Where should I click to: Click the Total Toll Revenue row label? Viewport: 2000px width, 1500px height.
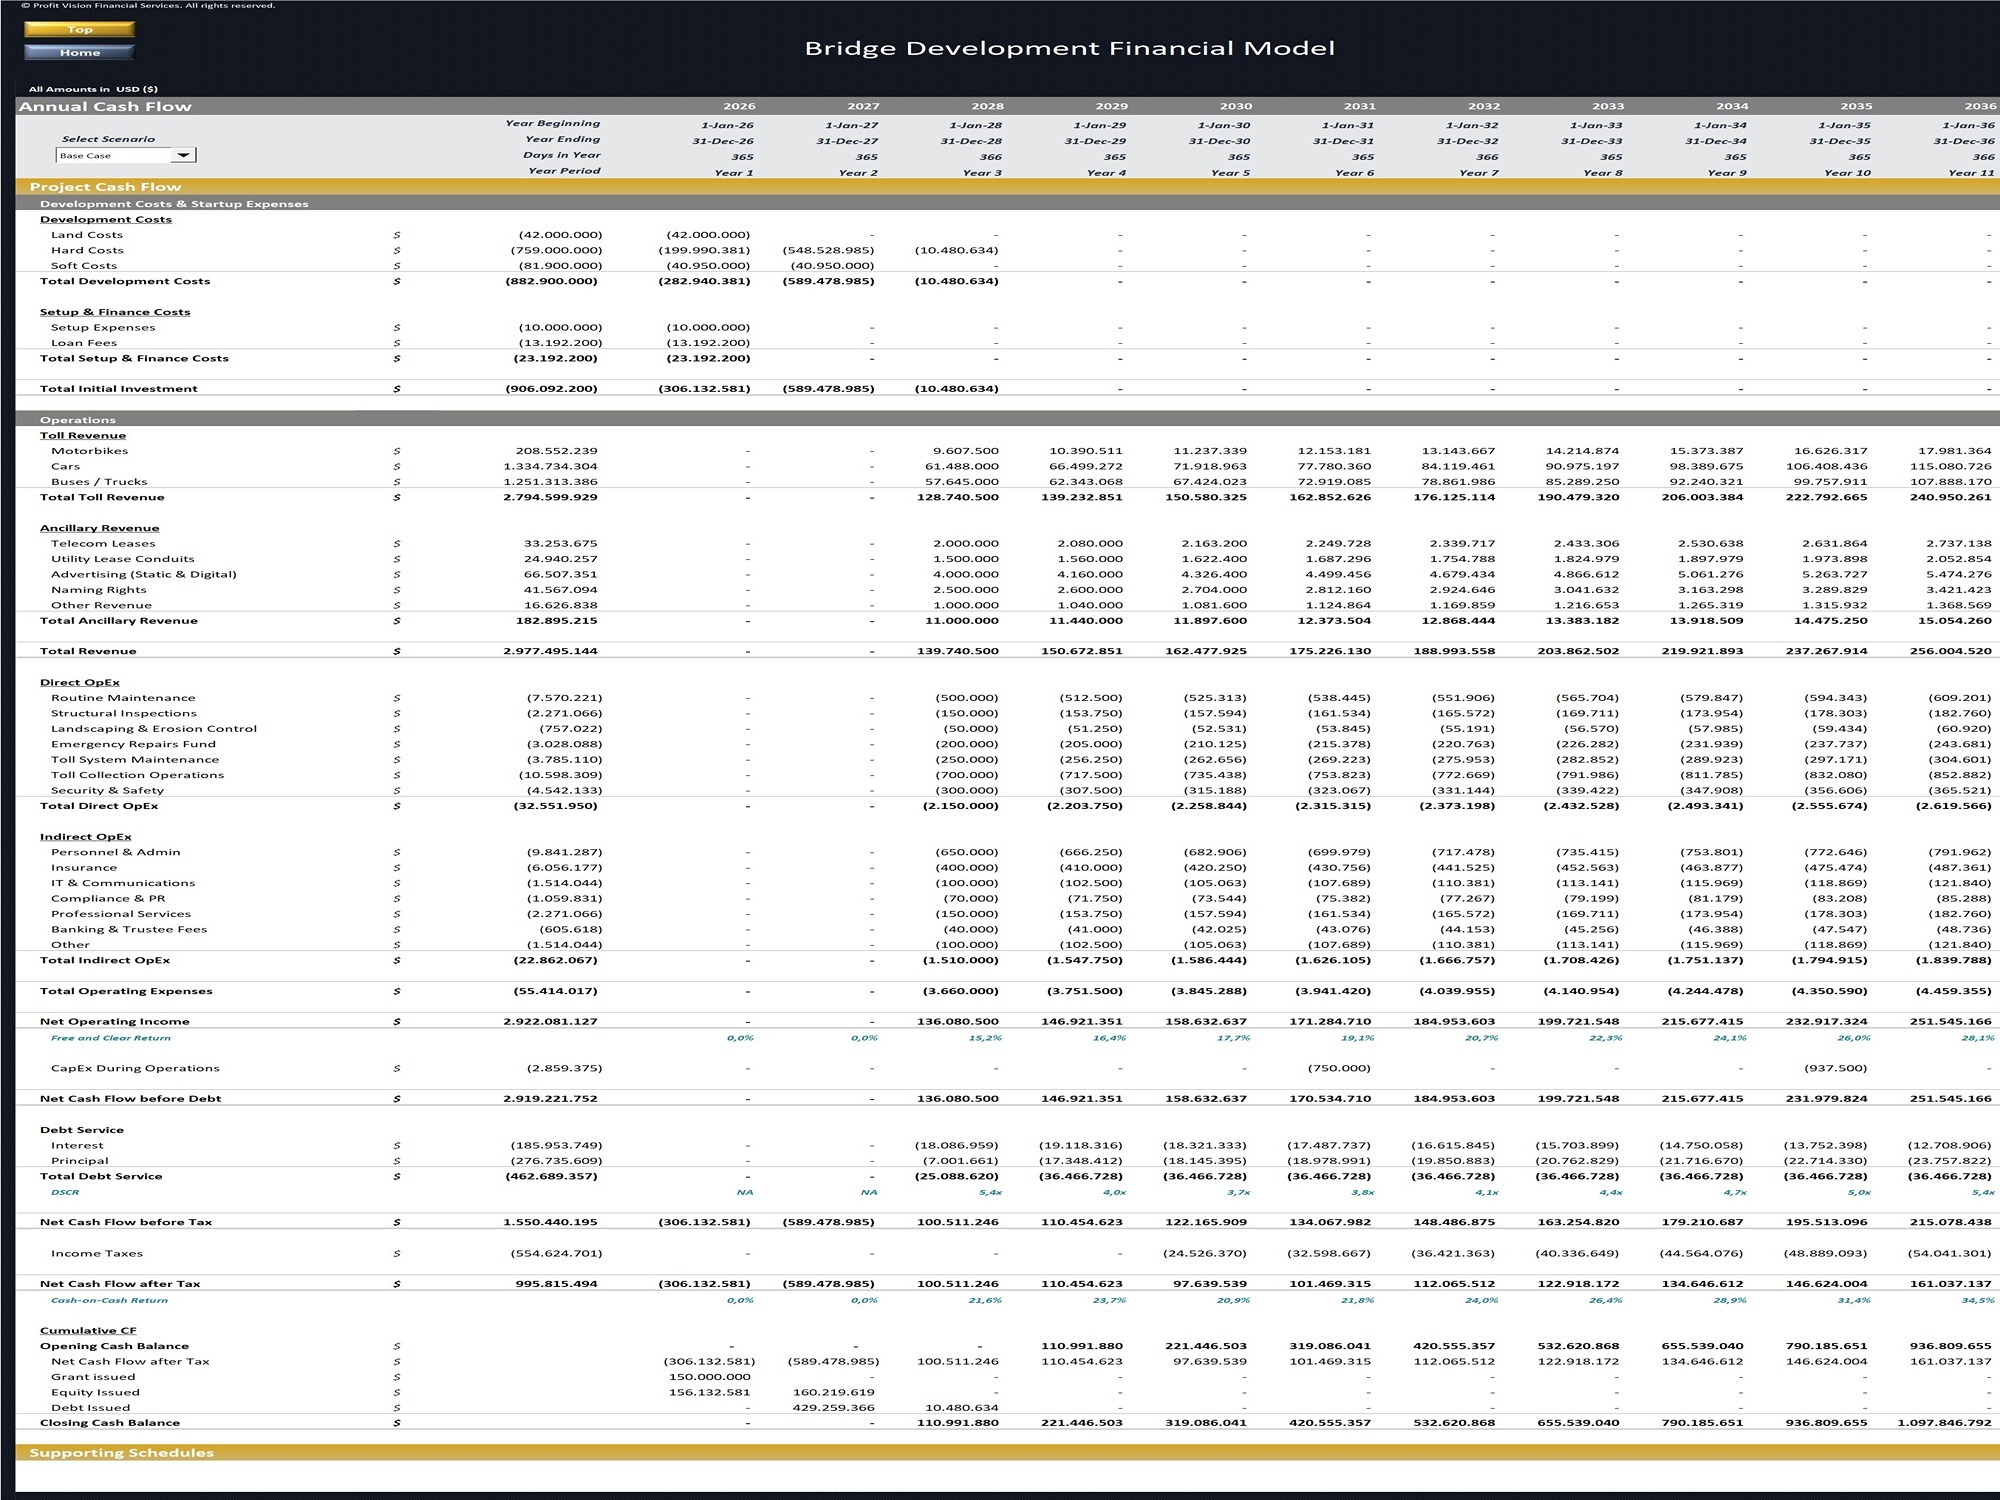(x=102, y=497)
